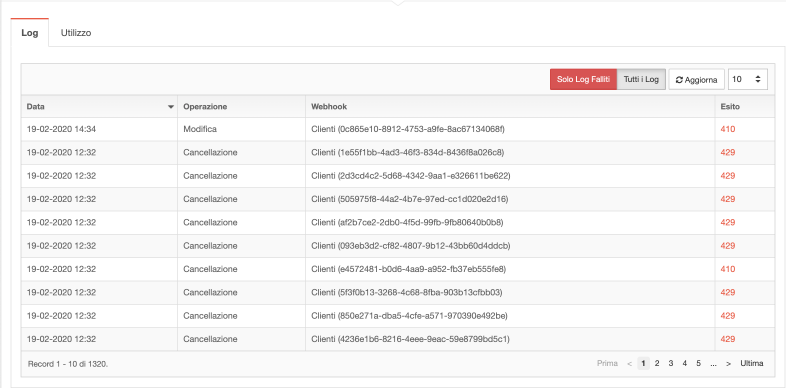Click the Aggiorna button
Image resolution: width=786 pixels, height=388 pixels.
coord(696,80)
